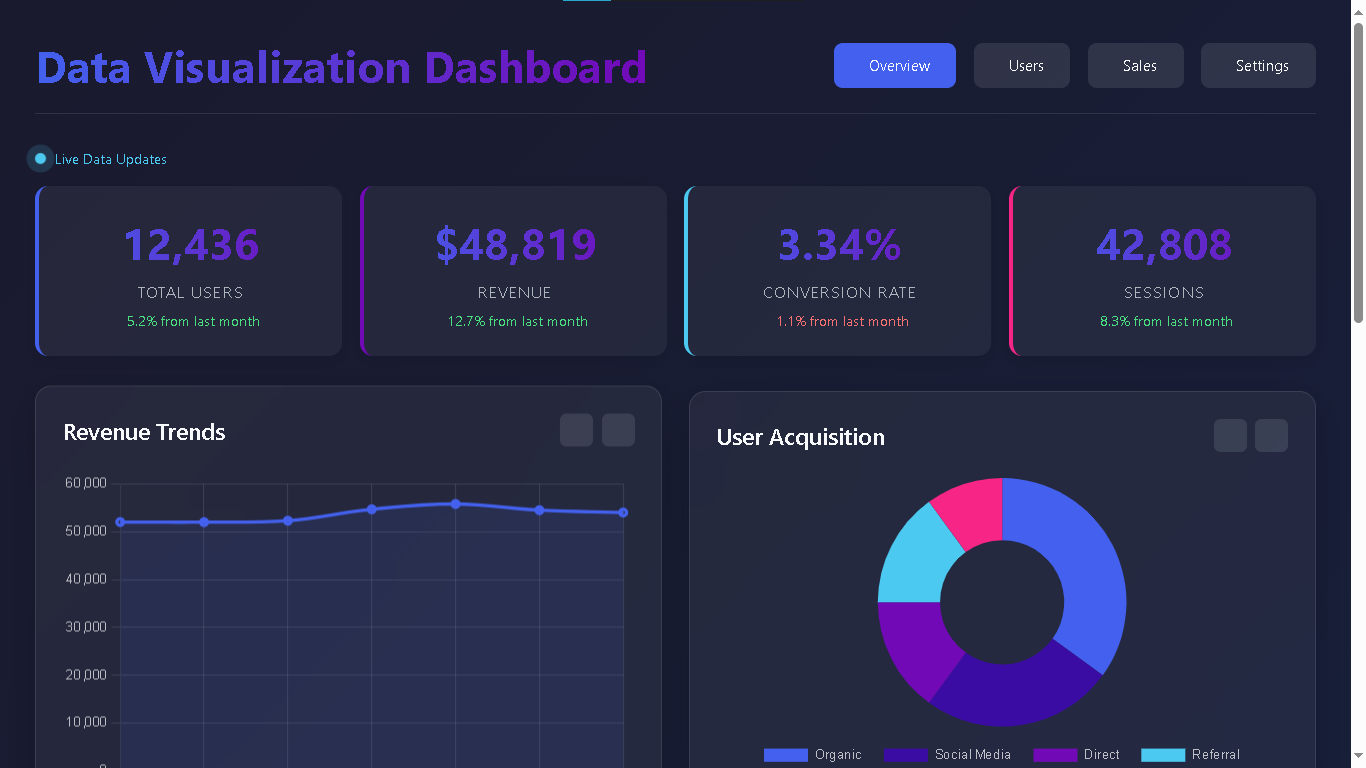Click the right blank button in User Acquisition header
Image resolution: width=1366 pixels, height=768 pixels.
pyautogui.click(x=1271, y=435)
